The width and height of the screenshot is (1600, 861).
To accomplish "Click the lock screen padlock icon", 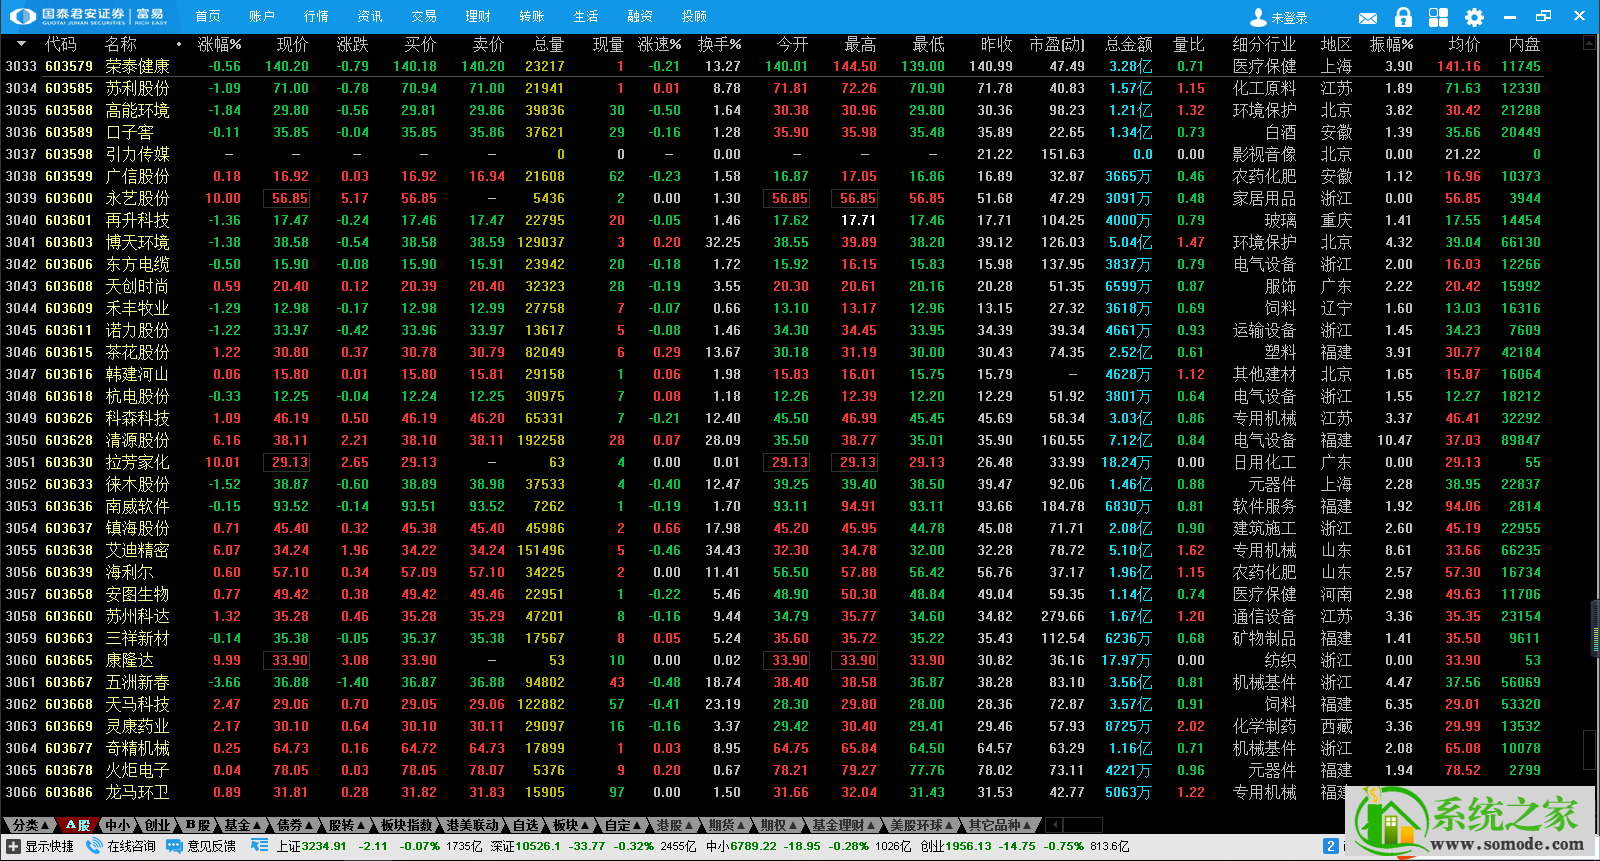I will coord(1403,17).
